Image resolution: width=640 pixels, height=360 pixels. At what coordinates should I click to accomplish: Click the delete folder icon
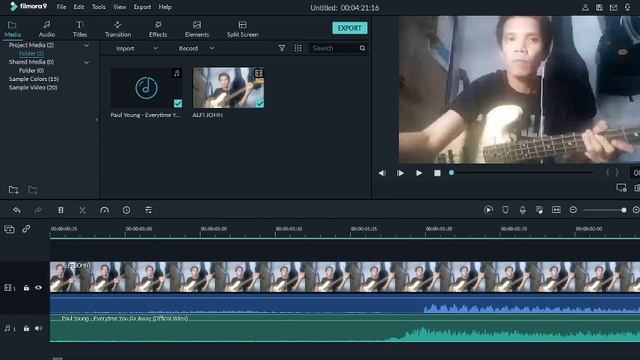point(33,190)
